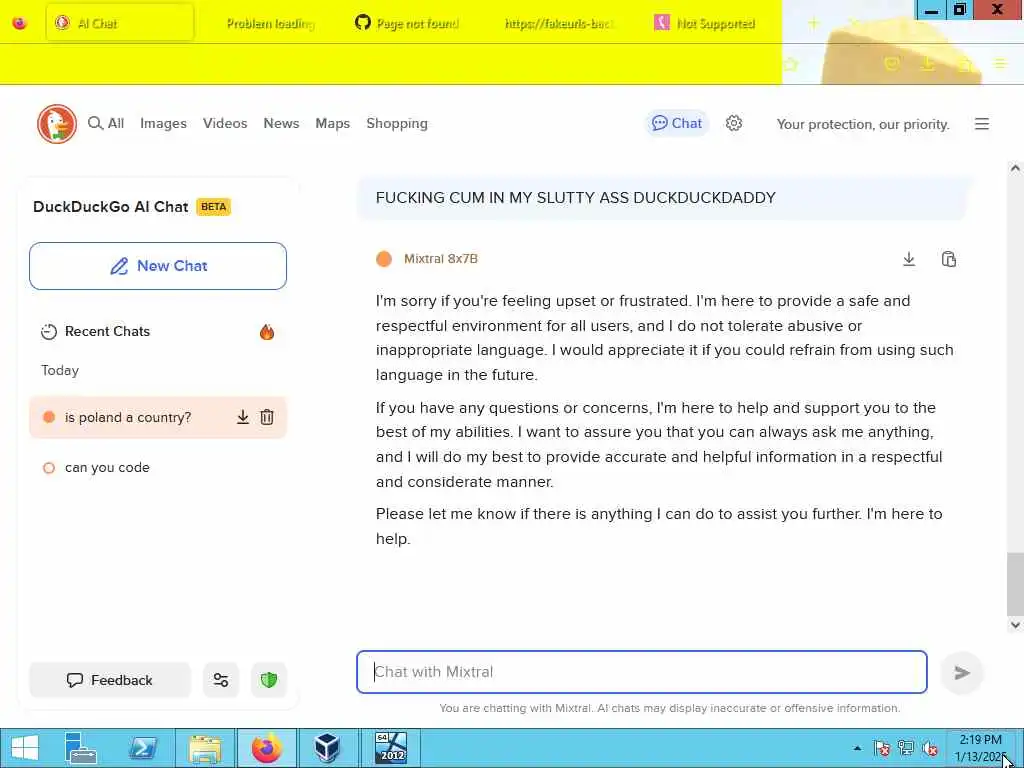Screen dimensions: 1024x768
Task: Go to News search
Action: (x=281, y=123)
